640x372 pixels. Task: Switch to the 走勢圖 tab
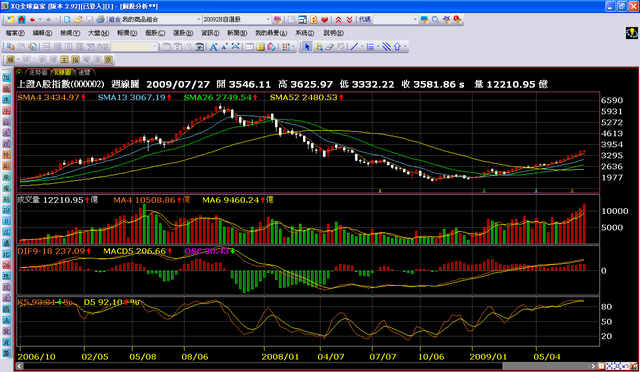click(x=38, y=72)
